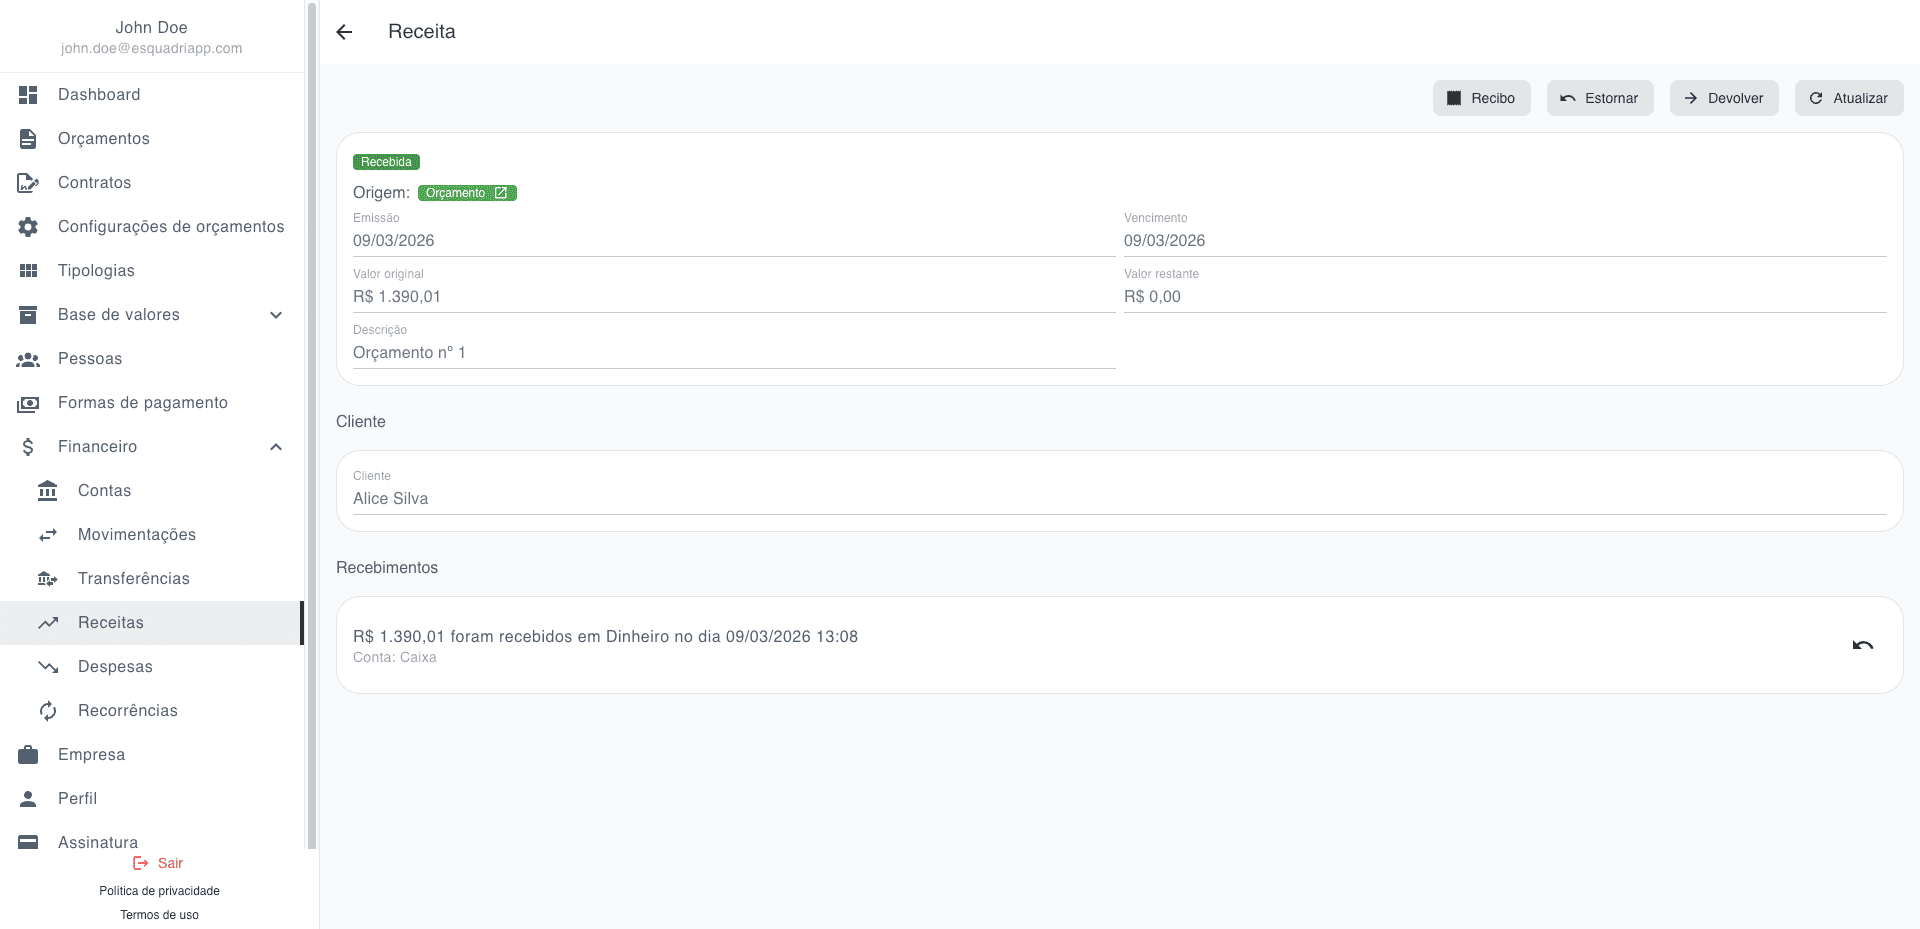Navigate to Despesas under Financeiro

[x=150, y=667]
